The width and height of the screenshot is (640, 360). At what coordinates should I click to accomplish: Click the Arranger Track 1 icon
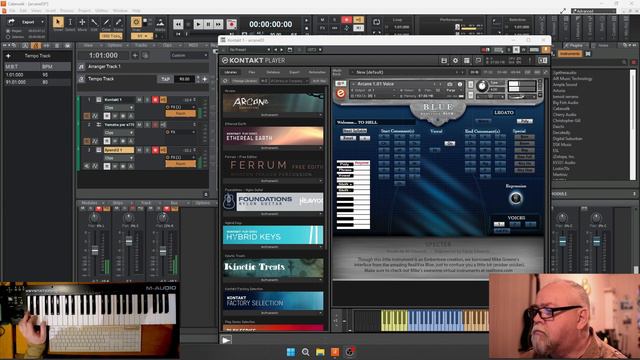(81, 67)
